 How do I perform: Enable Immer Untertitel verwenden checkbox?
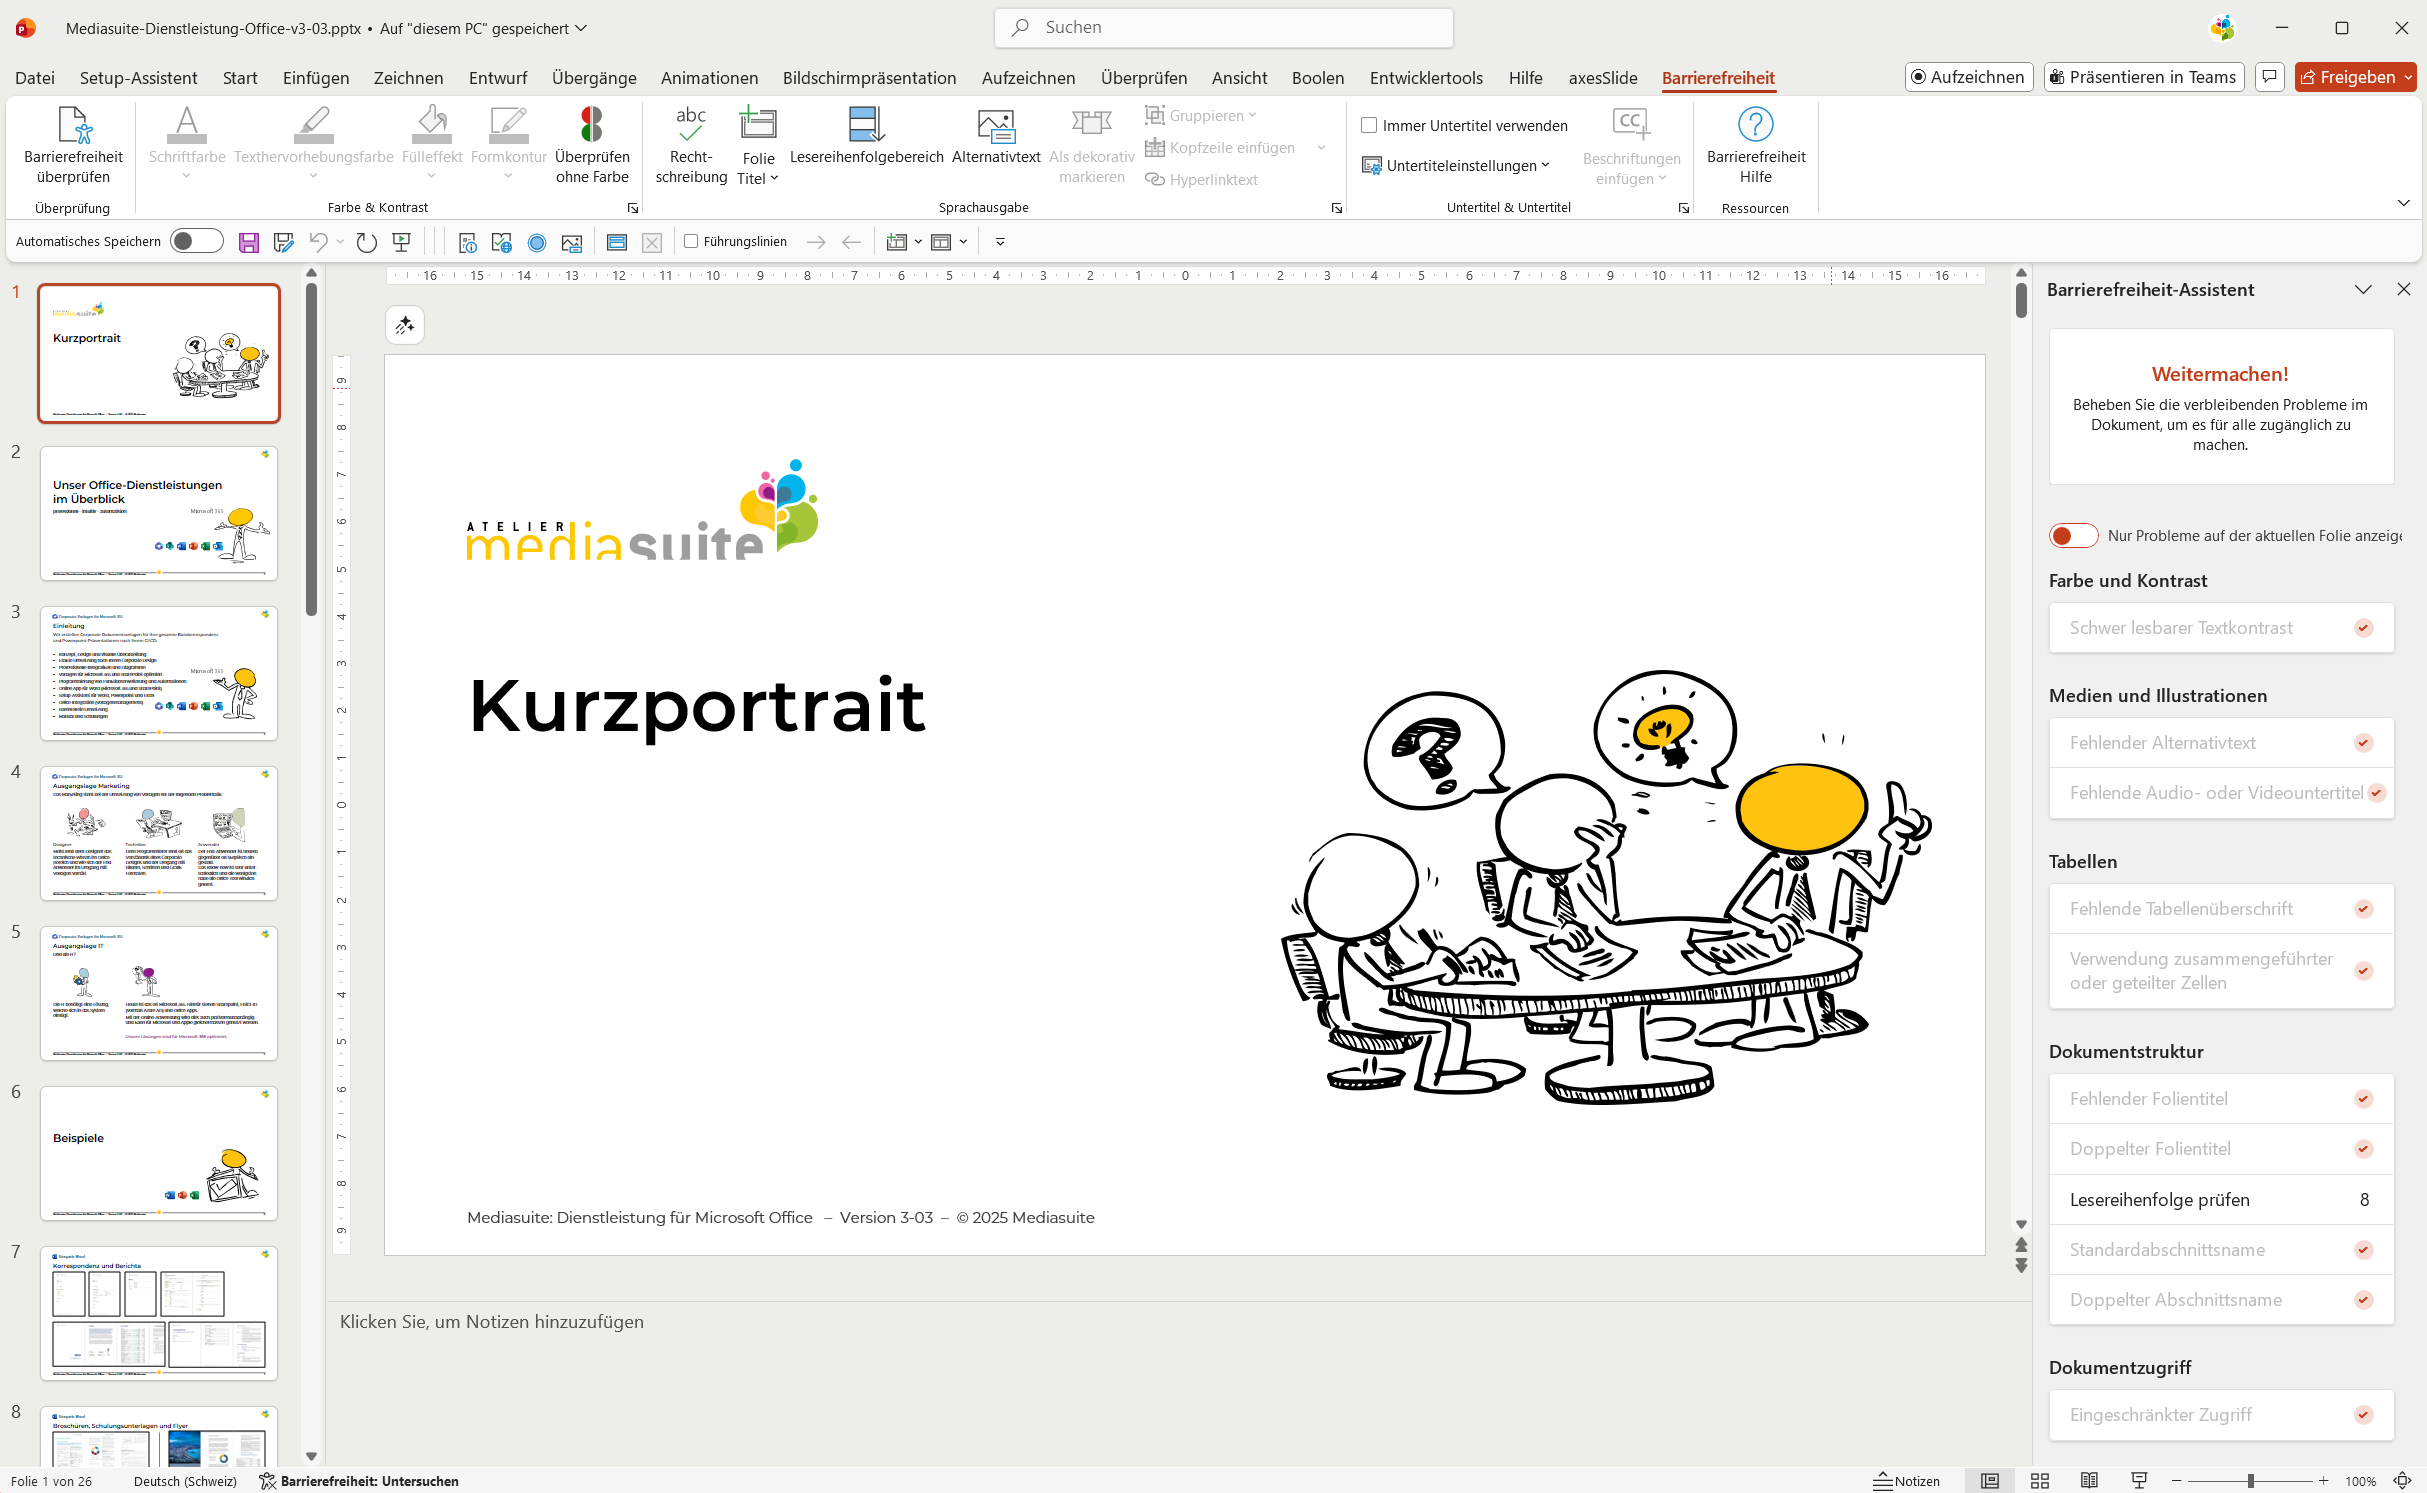coord(1369,126)
